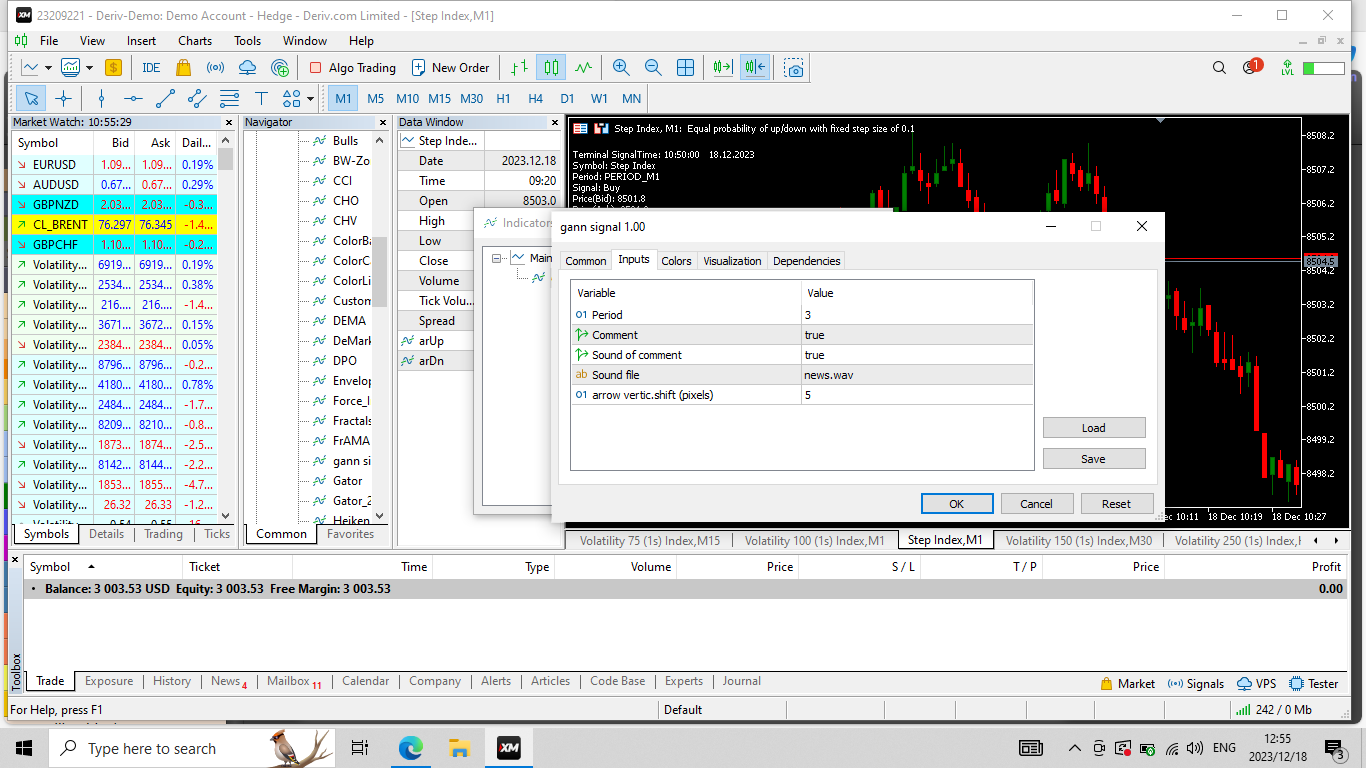This screenshot has height=768, width=1366.
Task: Click OK in gann signal dialog
Action: coord(957,504)
